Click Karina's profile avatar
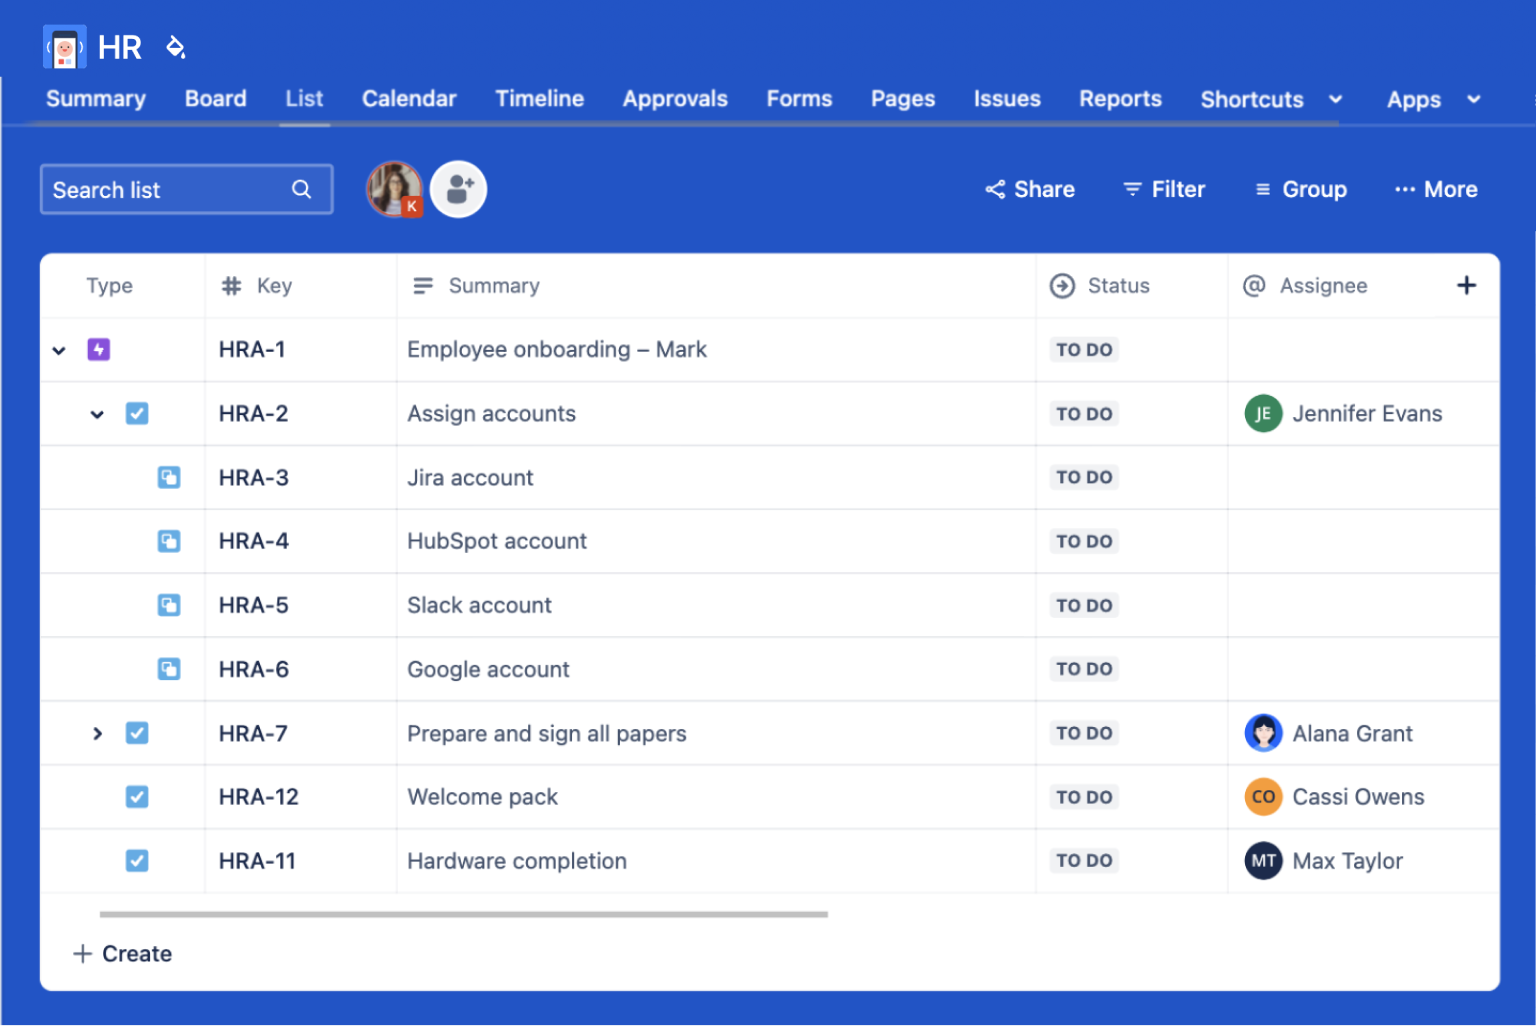Screen dimensions: 1536x1026 coord(394,189)
